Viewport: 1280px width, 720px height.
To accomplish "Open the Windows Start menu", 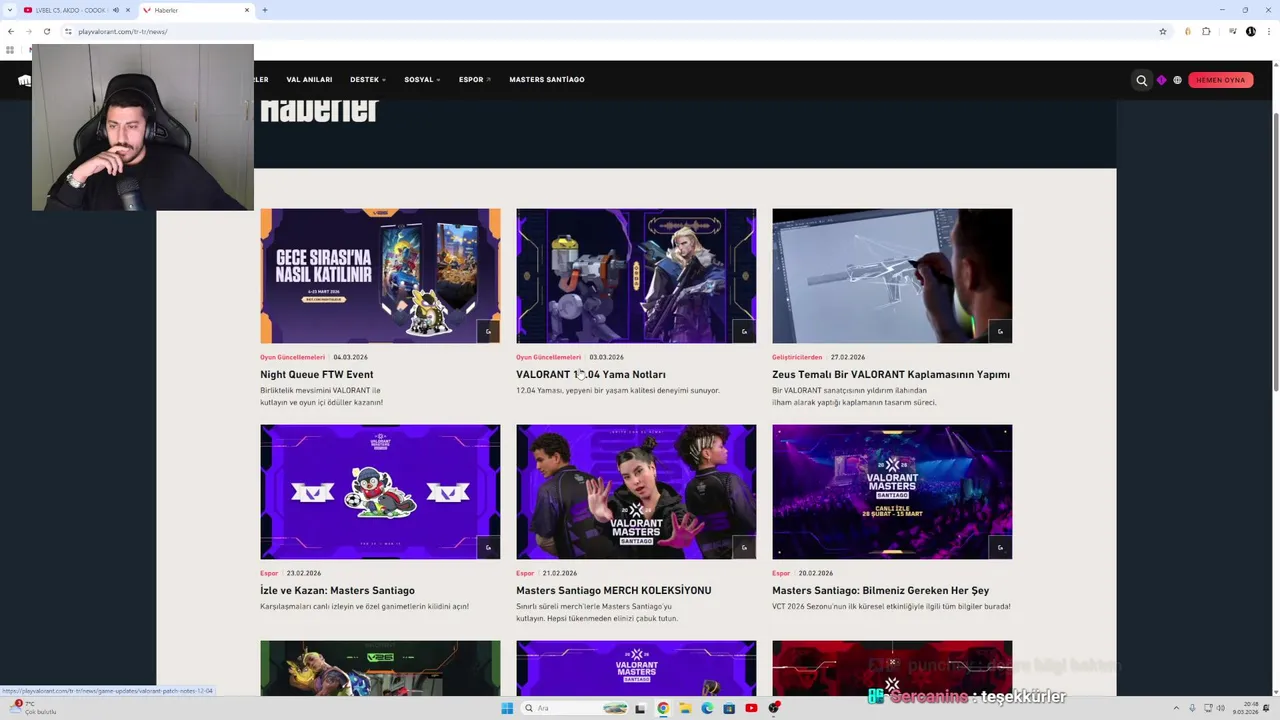I will point(507,708).
